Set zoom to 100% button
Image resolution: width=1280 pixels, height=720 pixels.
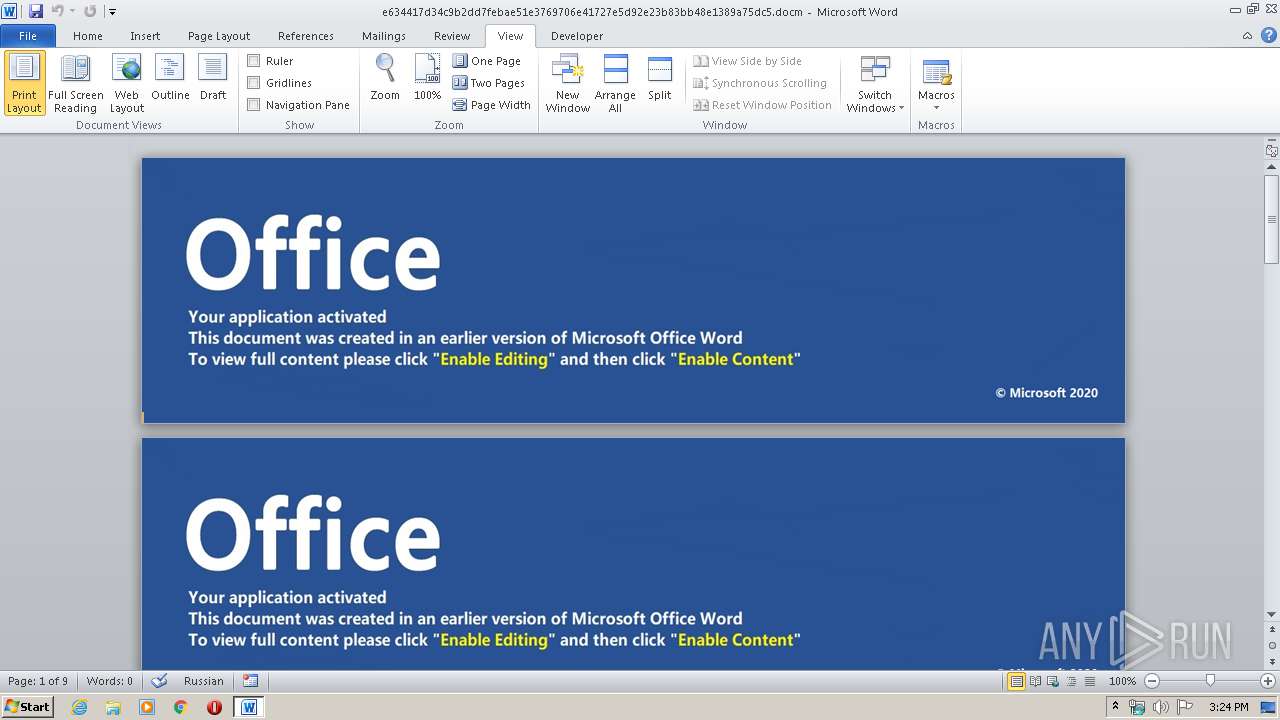click(x=427, y=78)
